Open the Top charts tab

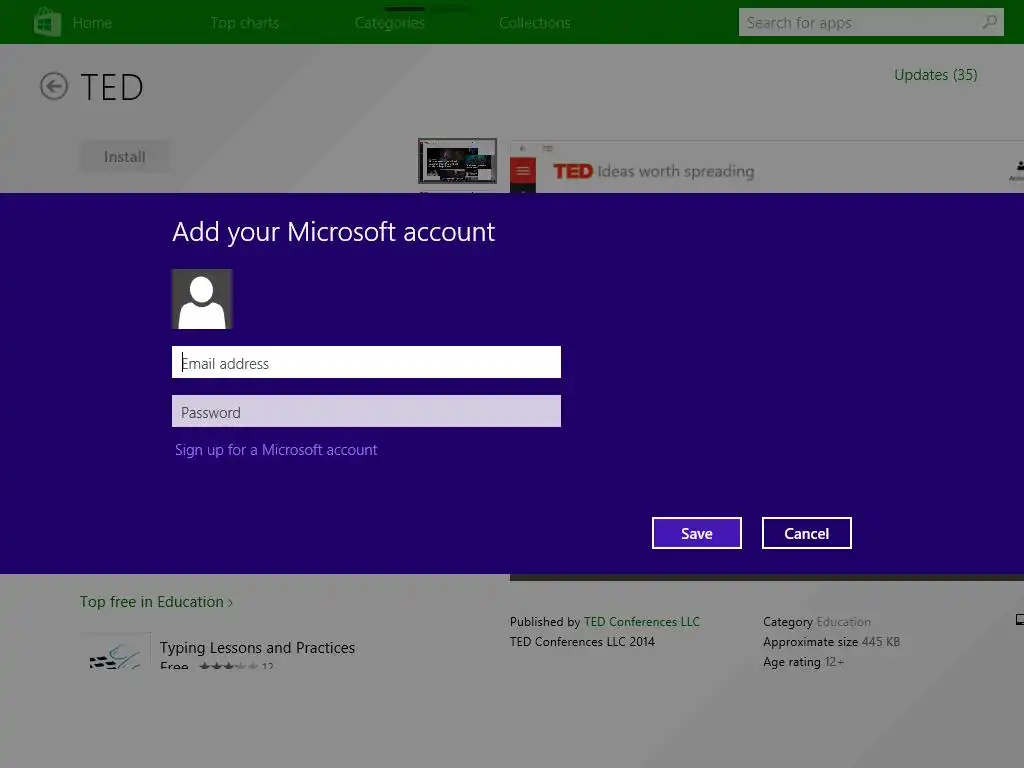pos(245,23)
